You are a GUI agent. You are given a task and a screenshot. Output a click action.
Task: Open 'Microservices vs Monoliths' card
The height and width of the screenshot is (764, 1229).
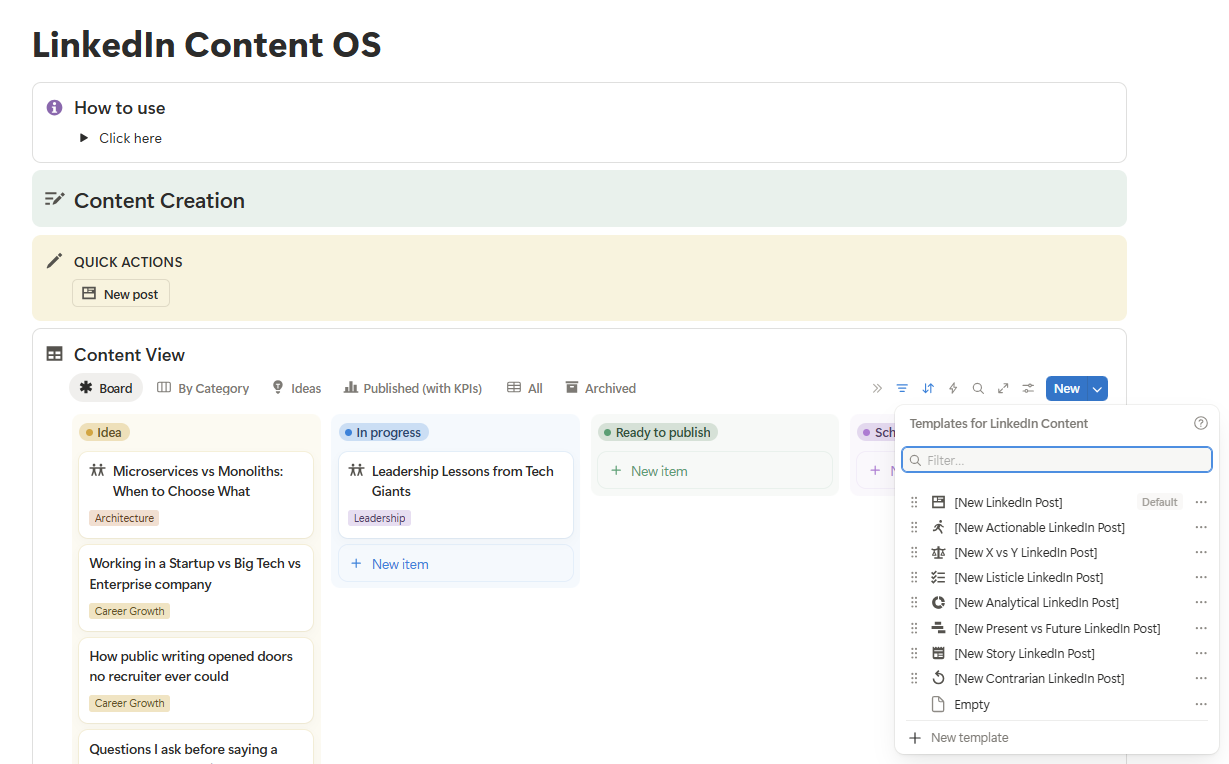196,495
